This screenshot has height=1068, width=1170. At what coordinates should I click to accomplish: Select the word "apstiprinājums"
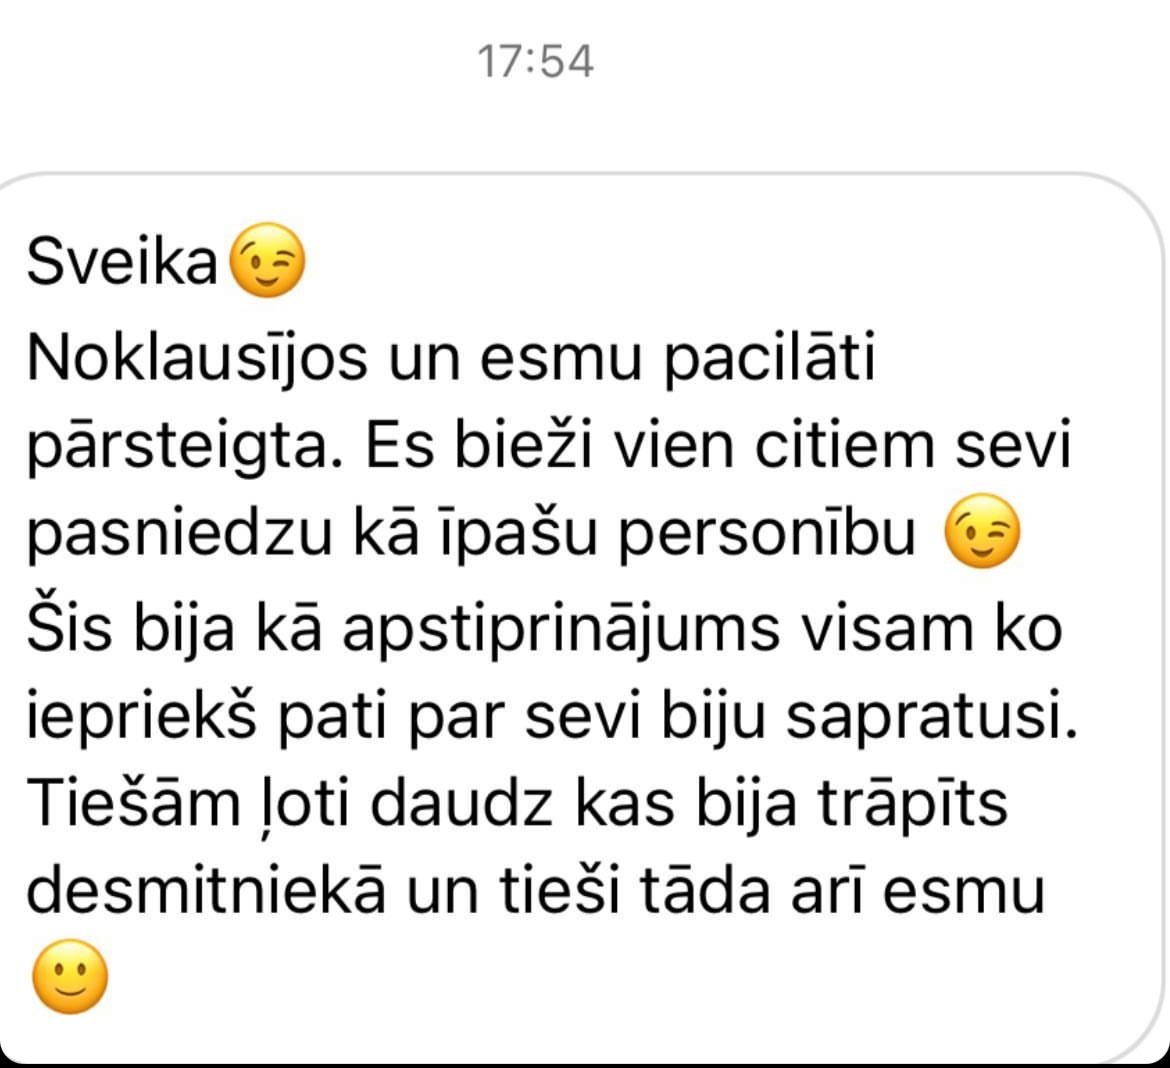pyautogui.click(x=561, y=627)
